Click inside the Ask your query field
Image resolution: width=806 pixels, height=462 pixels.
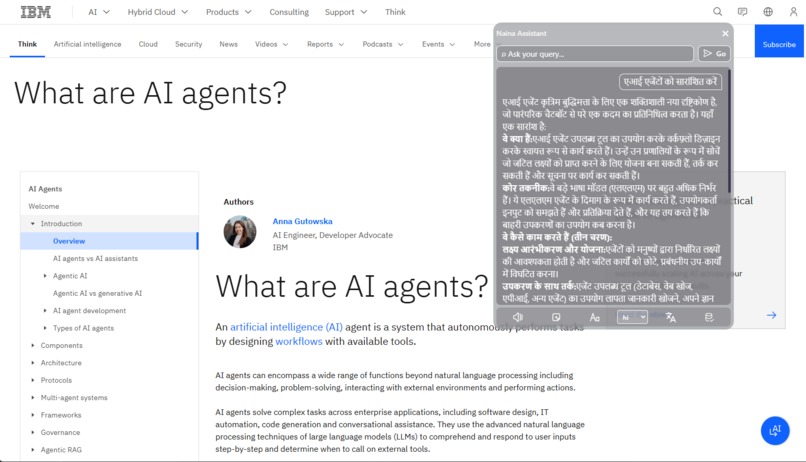coord(595,53)
